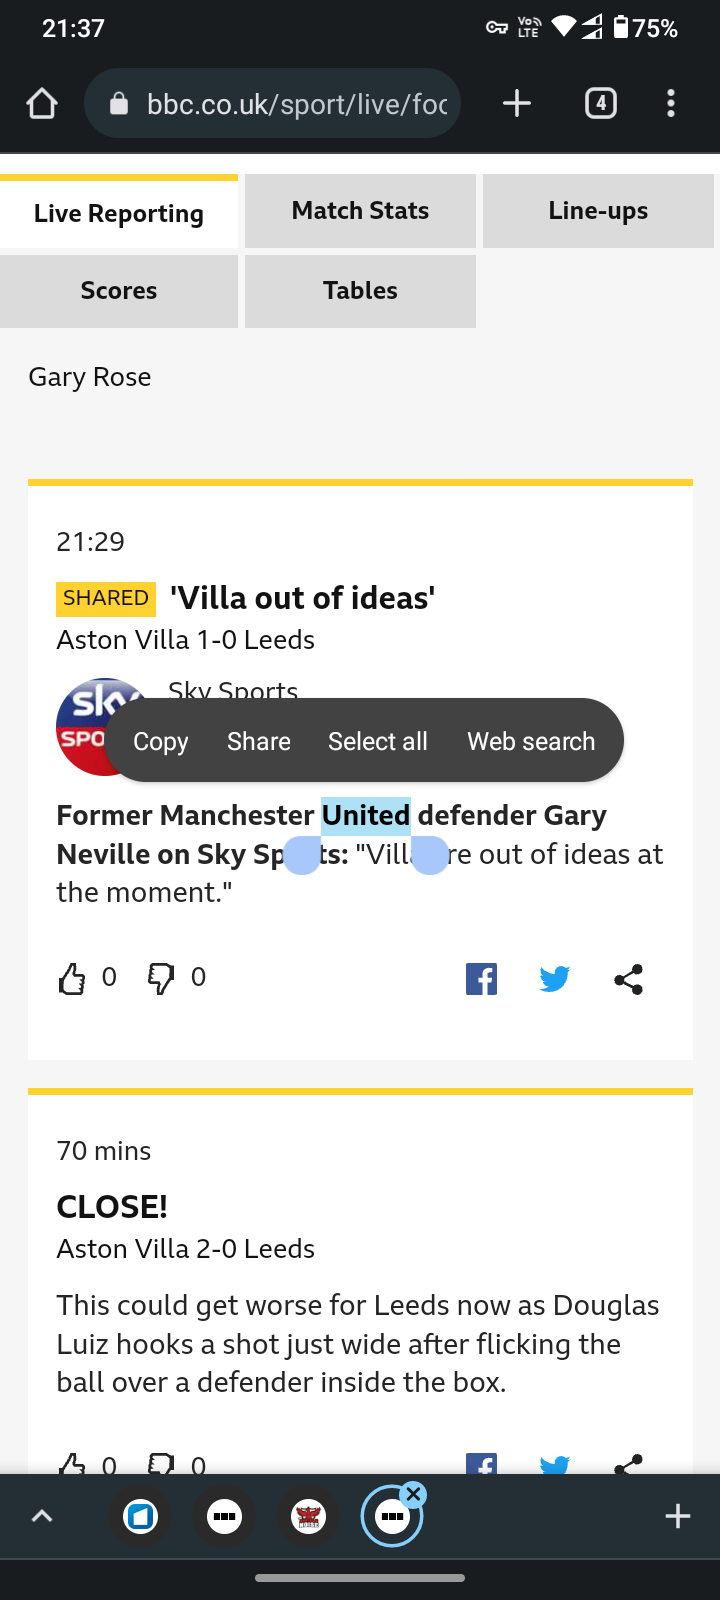
Task: Close the currently selected tab in the group
Action: [x=413, y=1494]
